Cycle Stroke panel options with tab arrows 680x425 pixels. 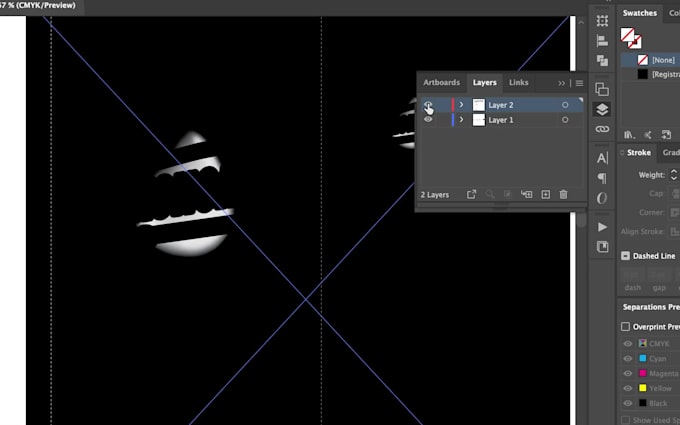(x=623, y=153)
